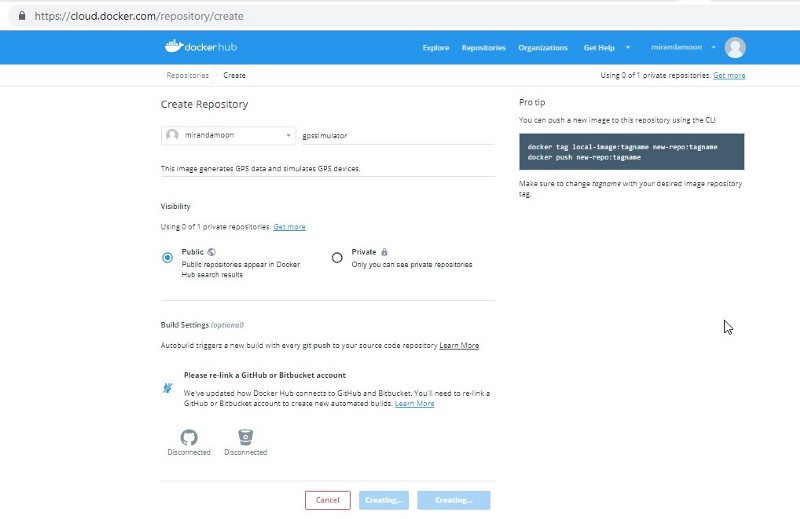Click the GitHub Disconnected icon
Viewport: 800px width, 519px height.
[189, 437]
